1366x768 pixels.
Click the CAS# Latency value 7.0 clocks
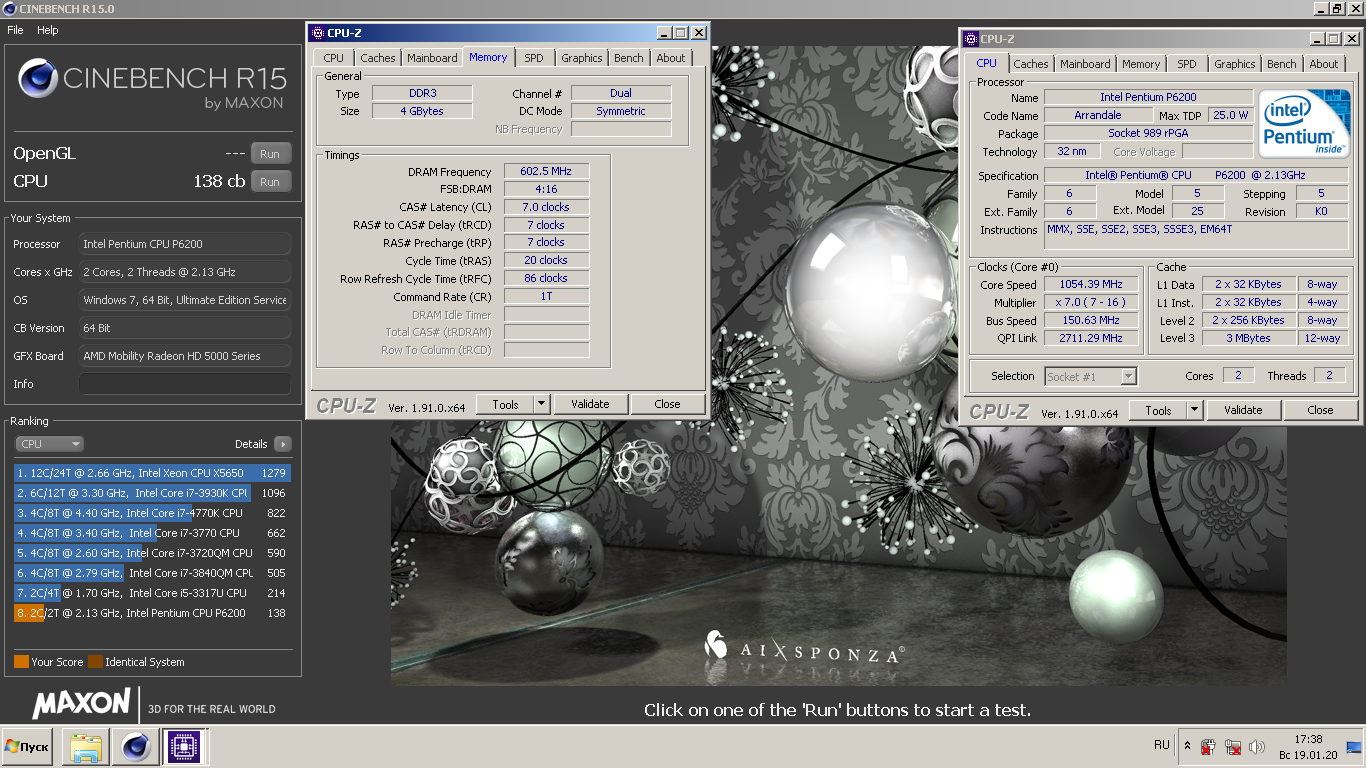click(546, 207)
